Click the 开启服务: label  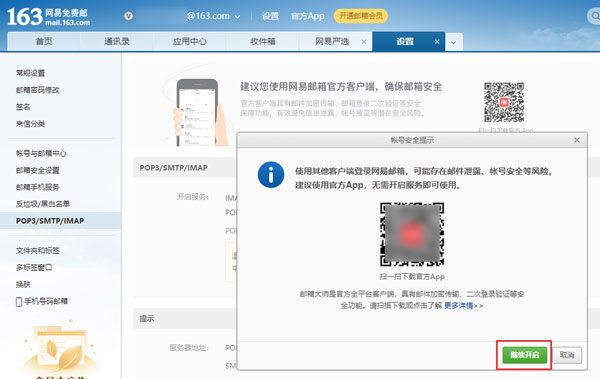point(192,197)
